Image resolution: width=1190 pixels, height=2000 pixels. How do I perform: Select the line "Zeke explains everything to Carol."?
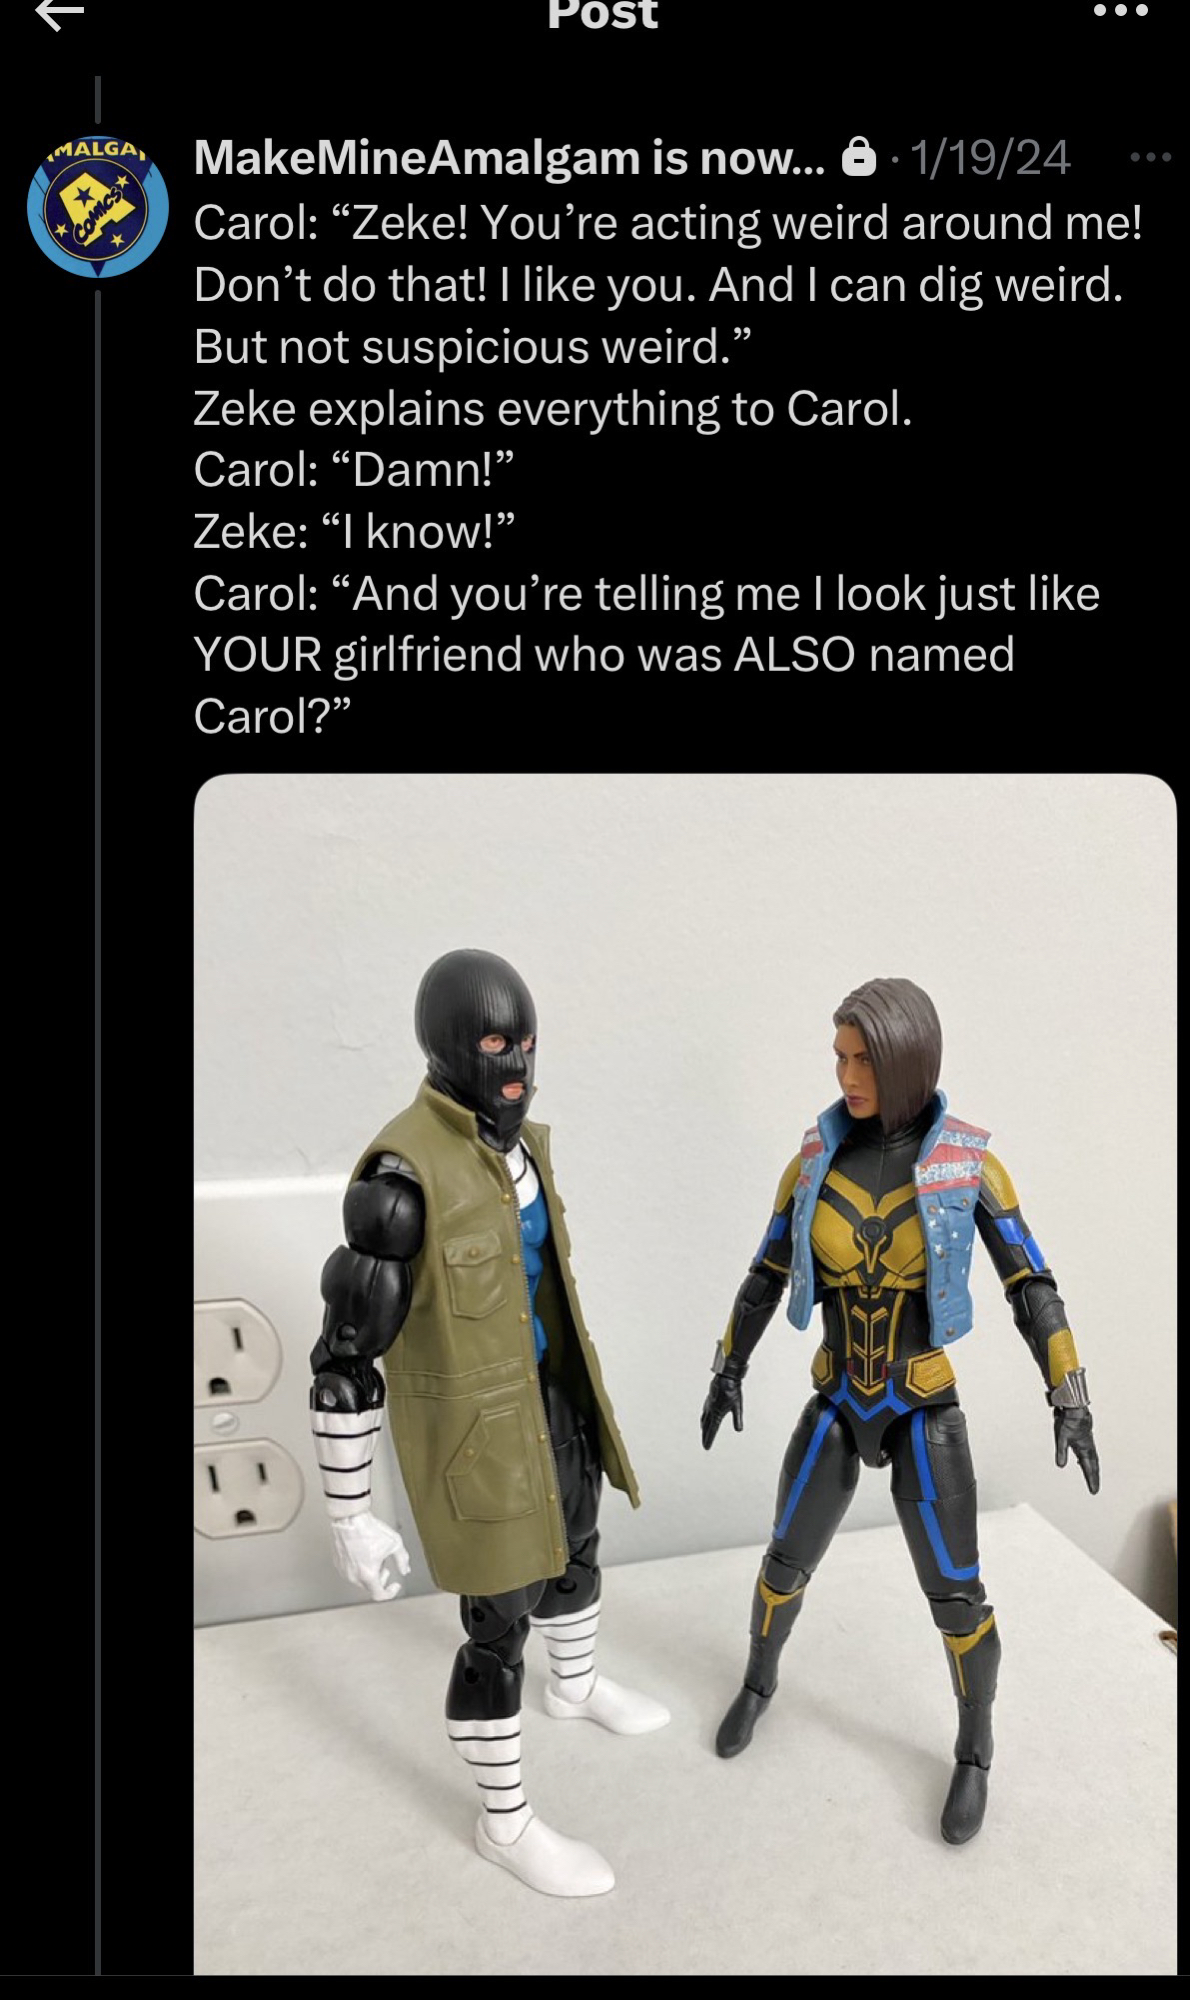552,409
